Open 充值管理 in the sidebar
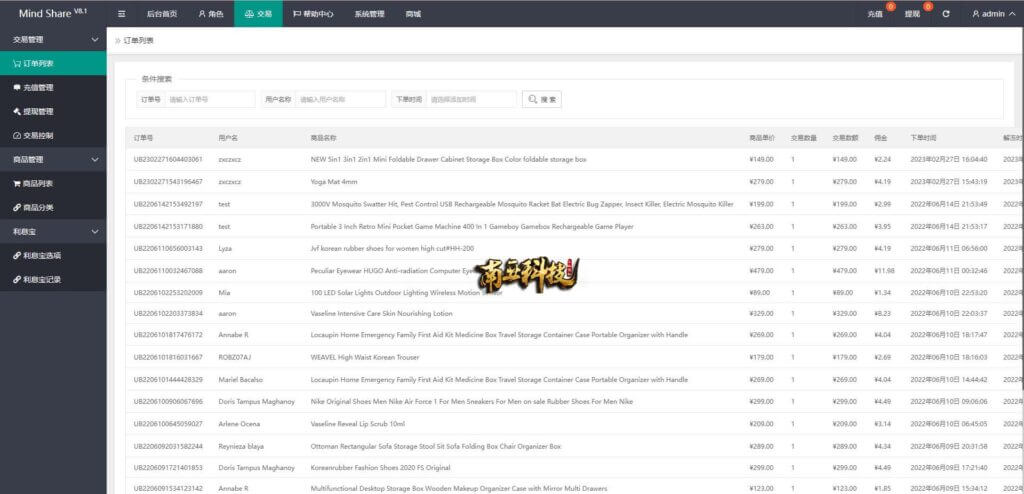 pyautogui.click(x=53, y=88)
